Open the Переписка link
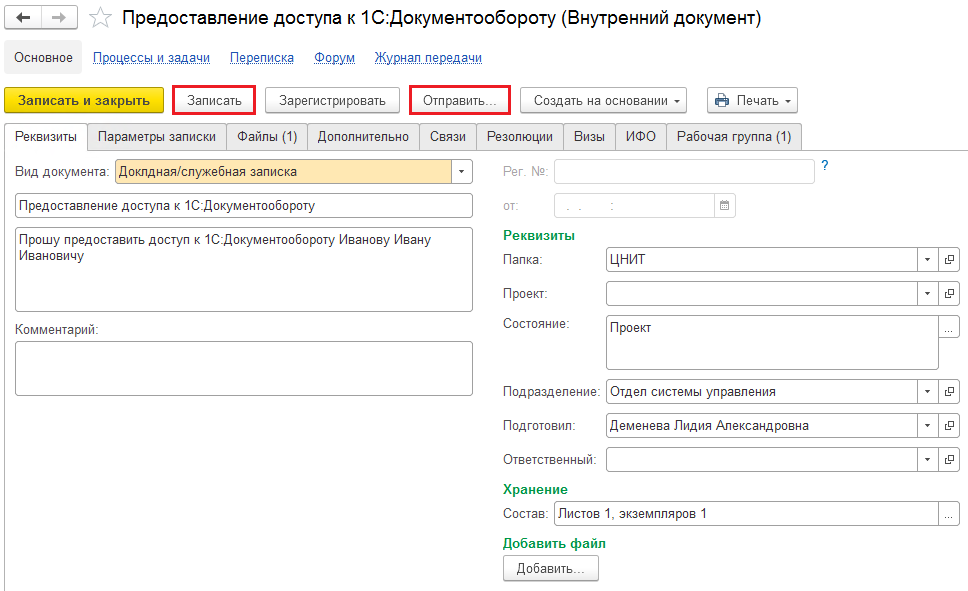The width and height of the screenshot is (968, 591). [x=262, y=57]
